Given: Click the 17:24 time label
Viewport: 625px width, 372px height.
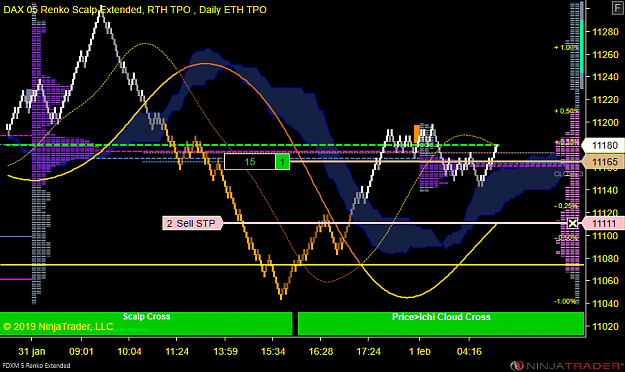Looking at the screenshot, I should tap(368, 352).
